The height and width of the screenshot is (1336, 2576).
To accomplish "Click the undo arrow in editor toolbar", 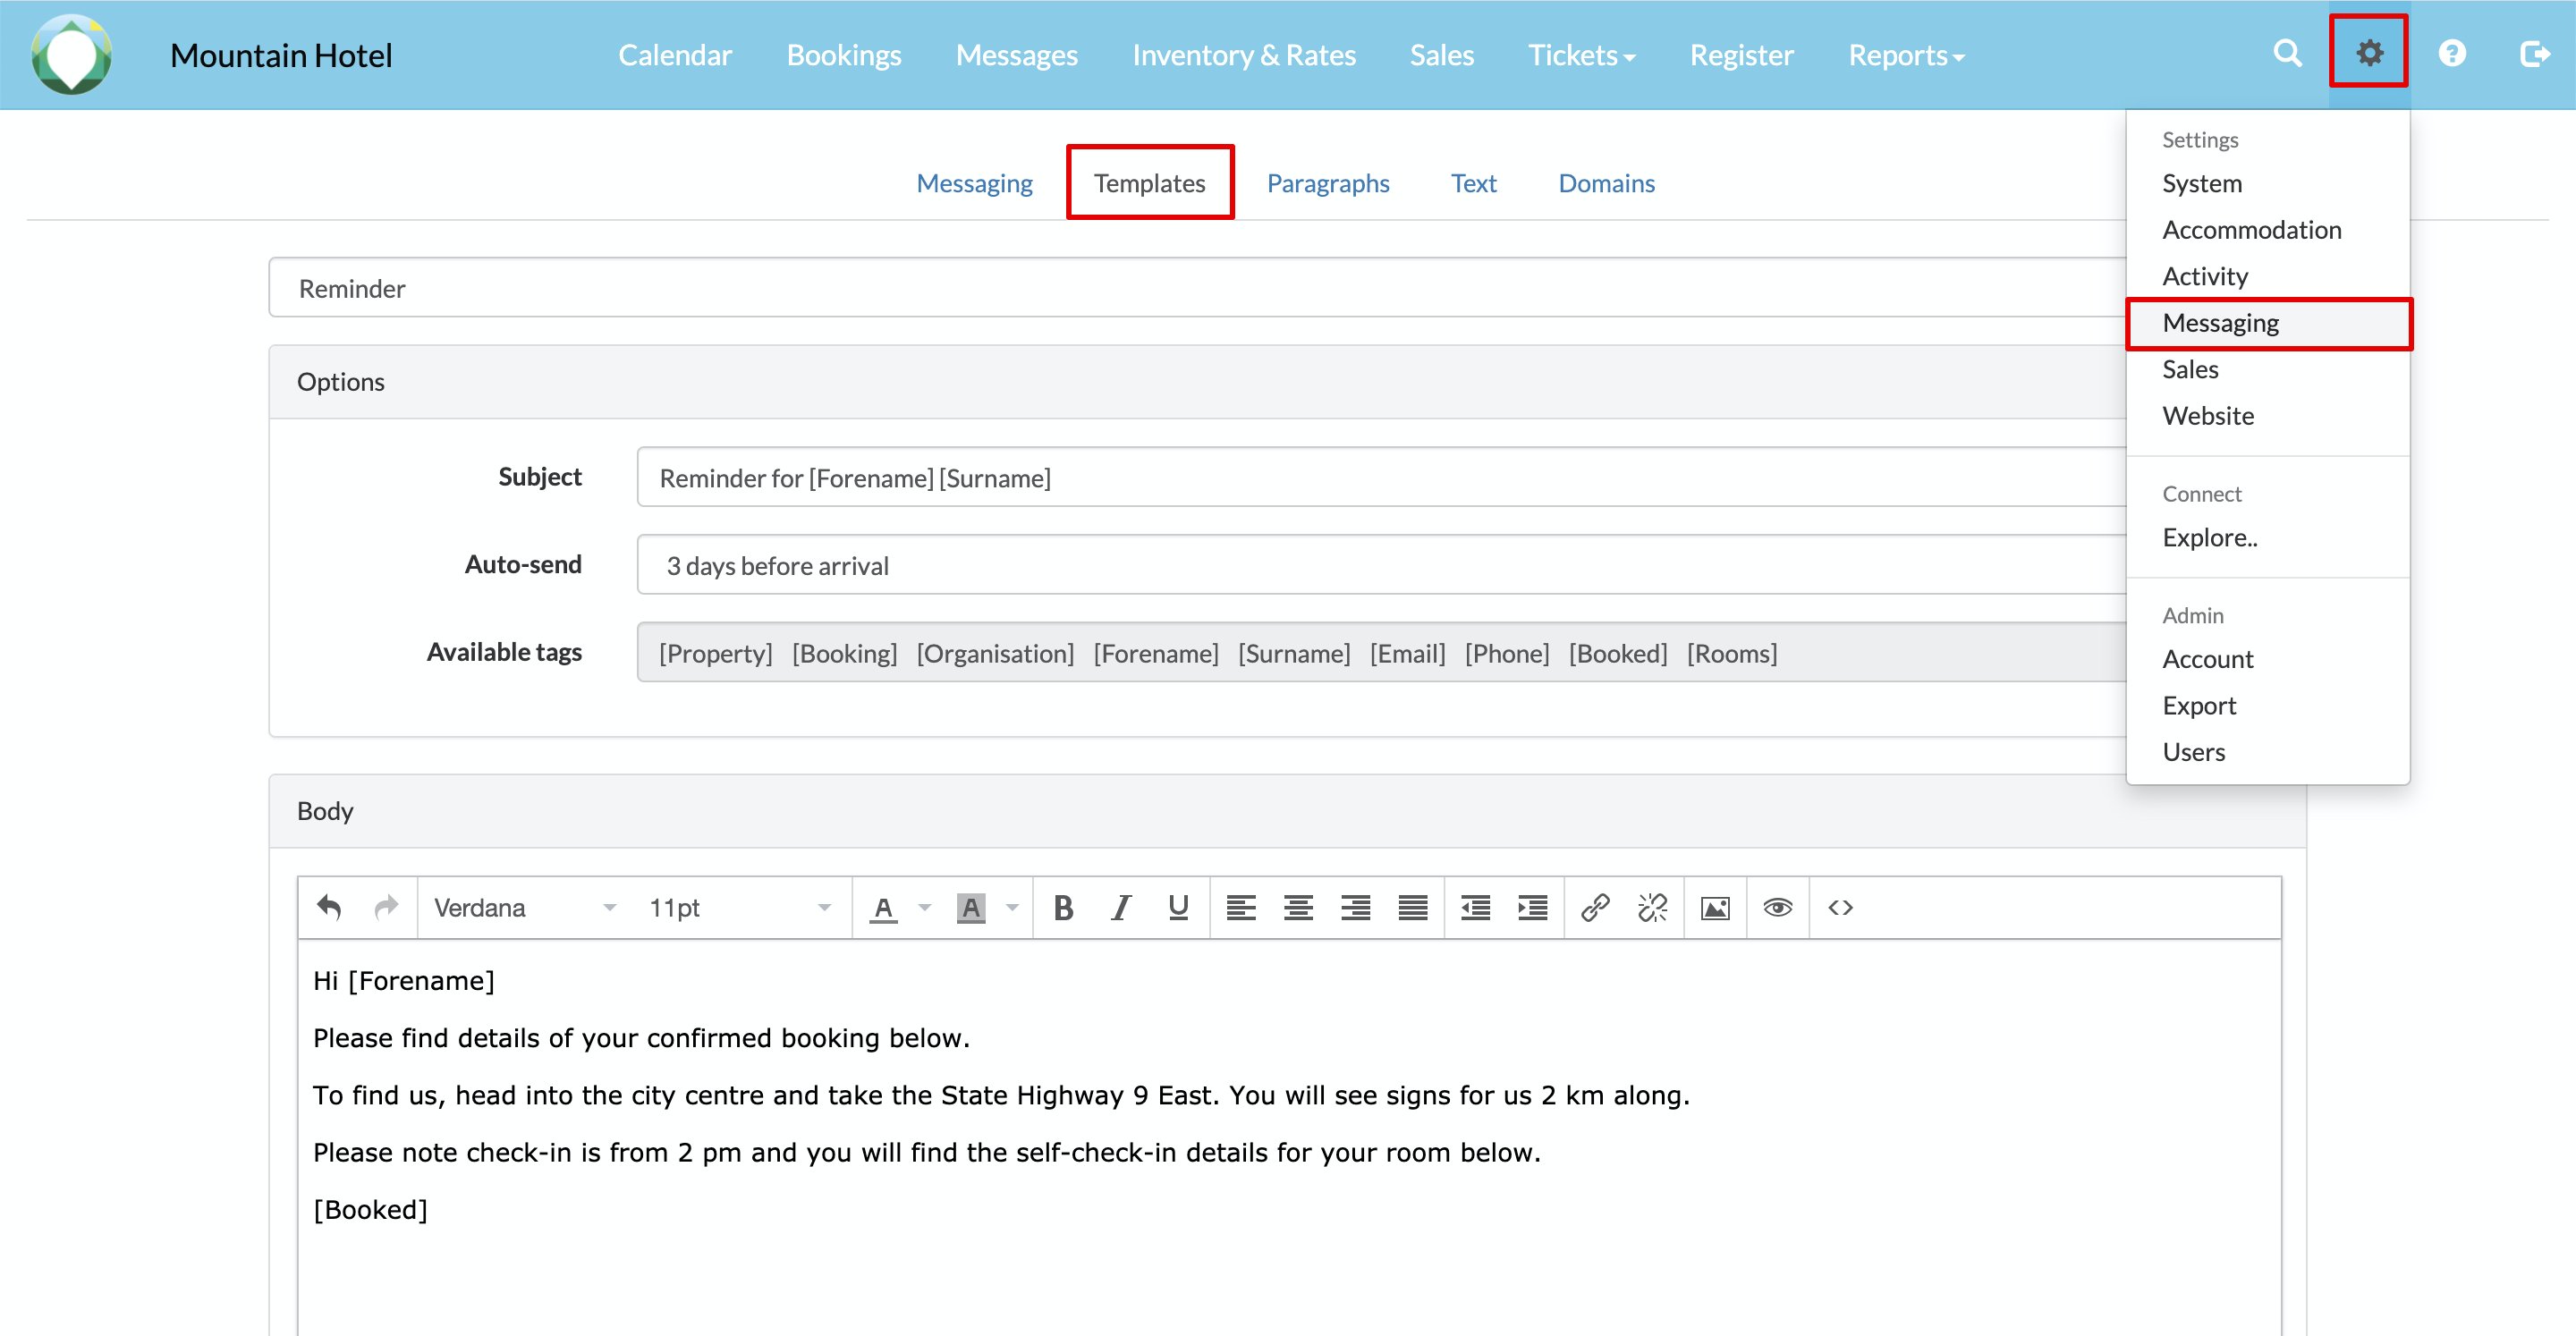I will (329, 907).
